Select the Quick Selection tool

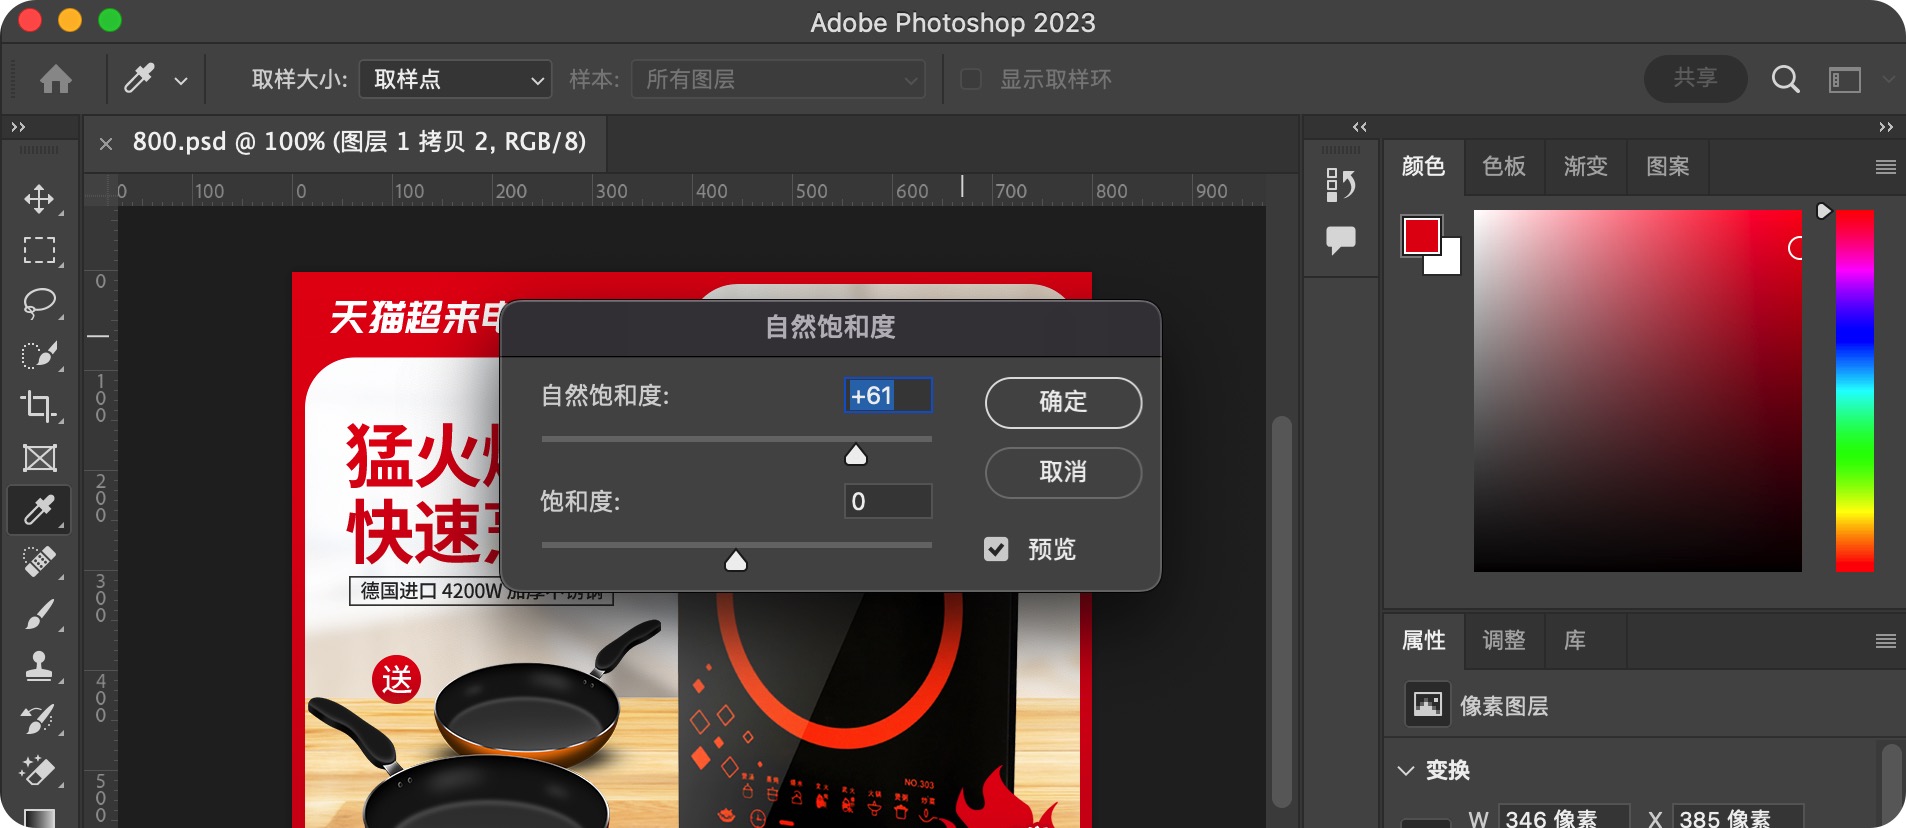click(39, 354)
